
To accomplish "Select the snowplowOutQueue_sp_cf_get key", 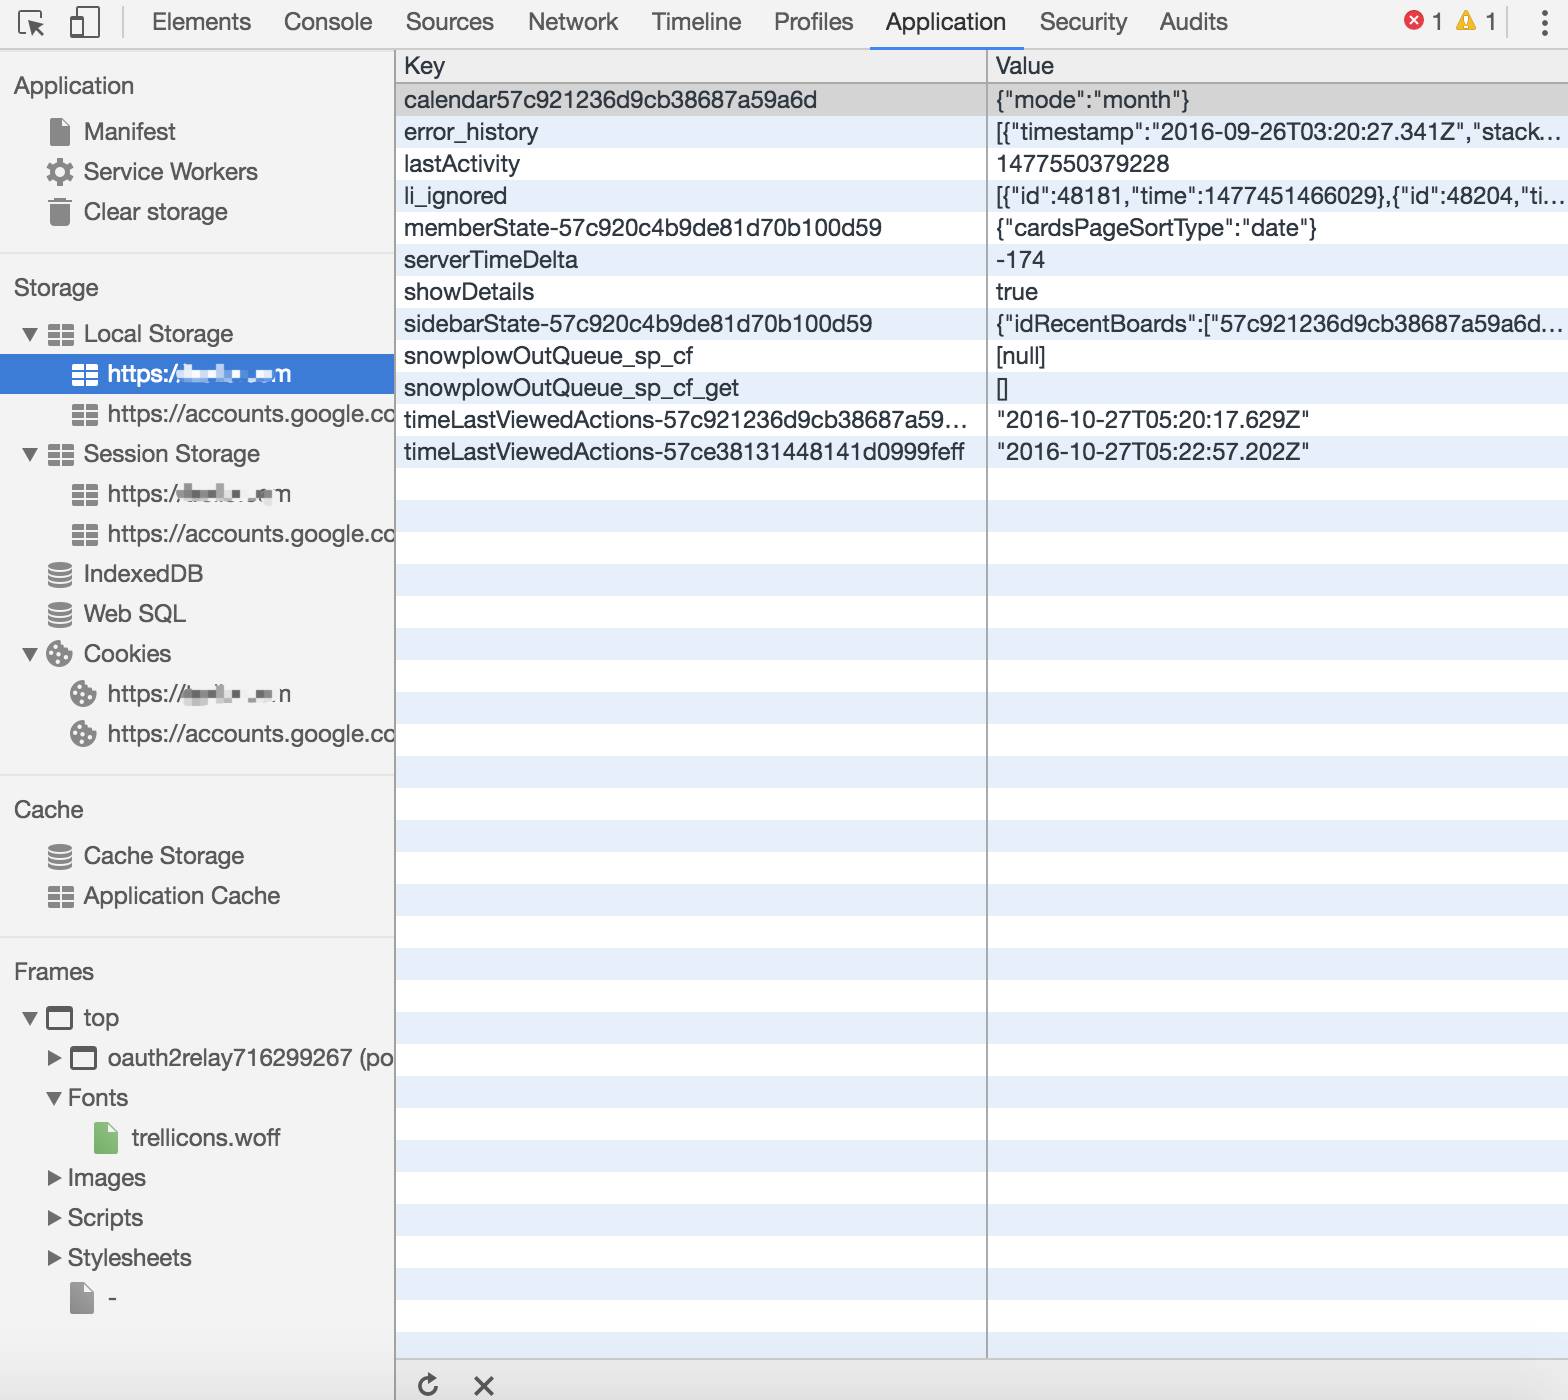I will tap(571, 388).
